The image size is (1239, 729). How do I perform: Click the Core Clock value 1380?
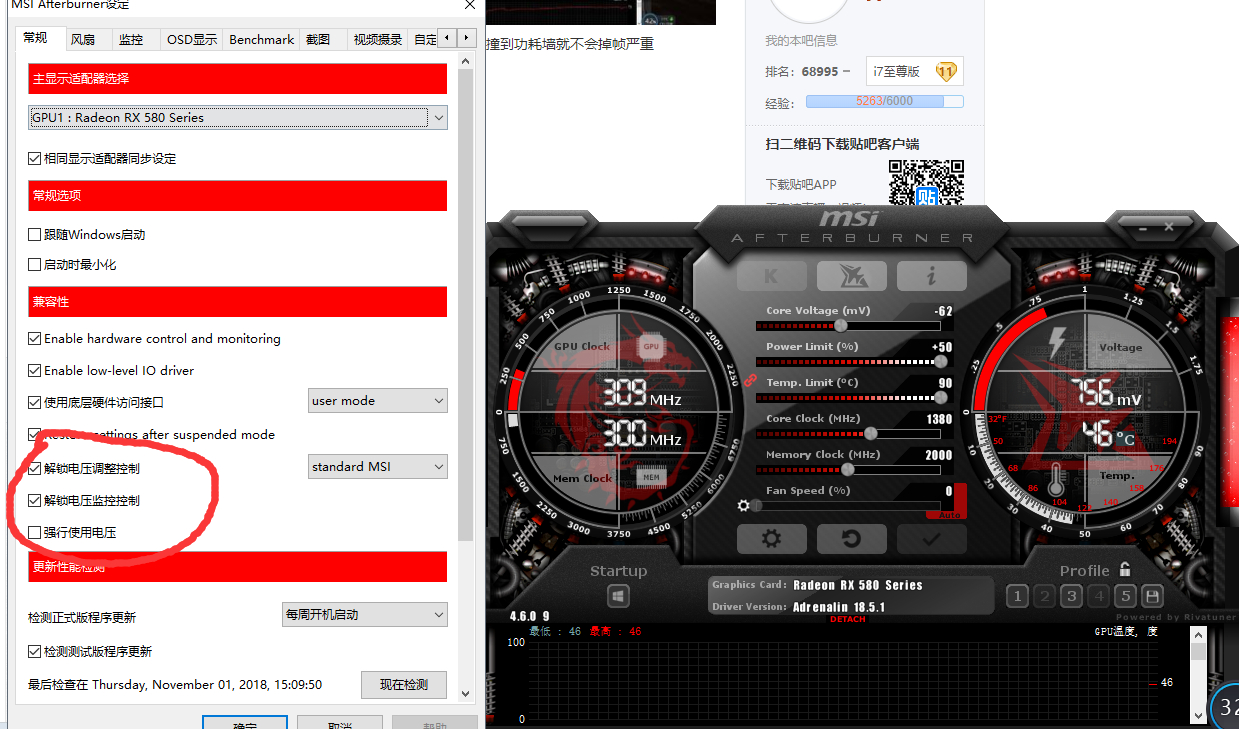939,419
